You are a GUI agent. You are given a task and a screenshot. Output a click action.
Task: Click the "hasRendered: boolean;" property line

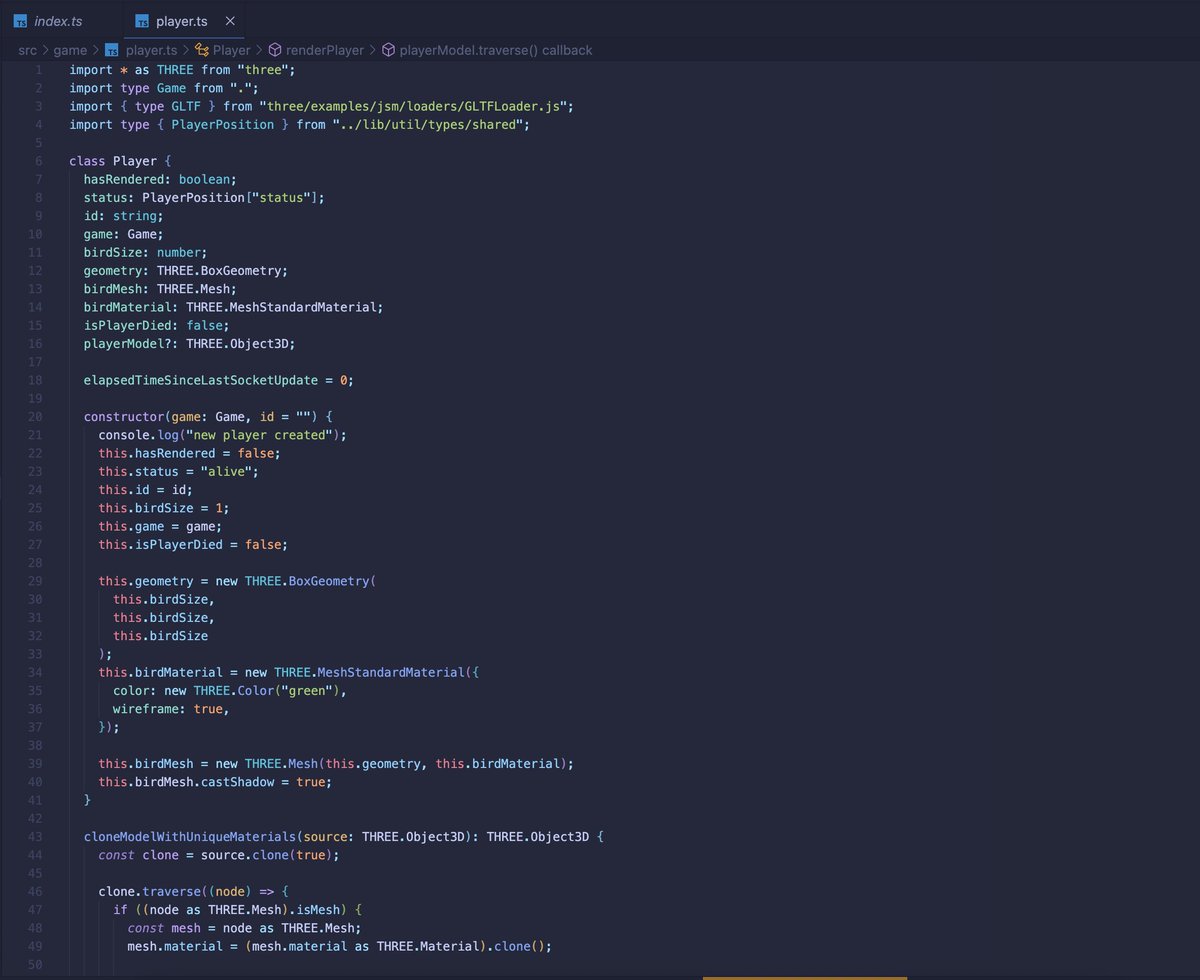[x=160, y=179]
